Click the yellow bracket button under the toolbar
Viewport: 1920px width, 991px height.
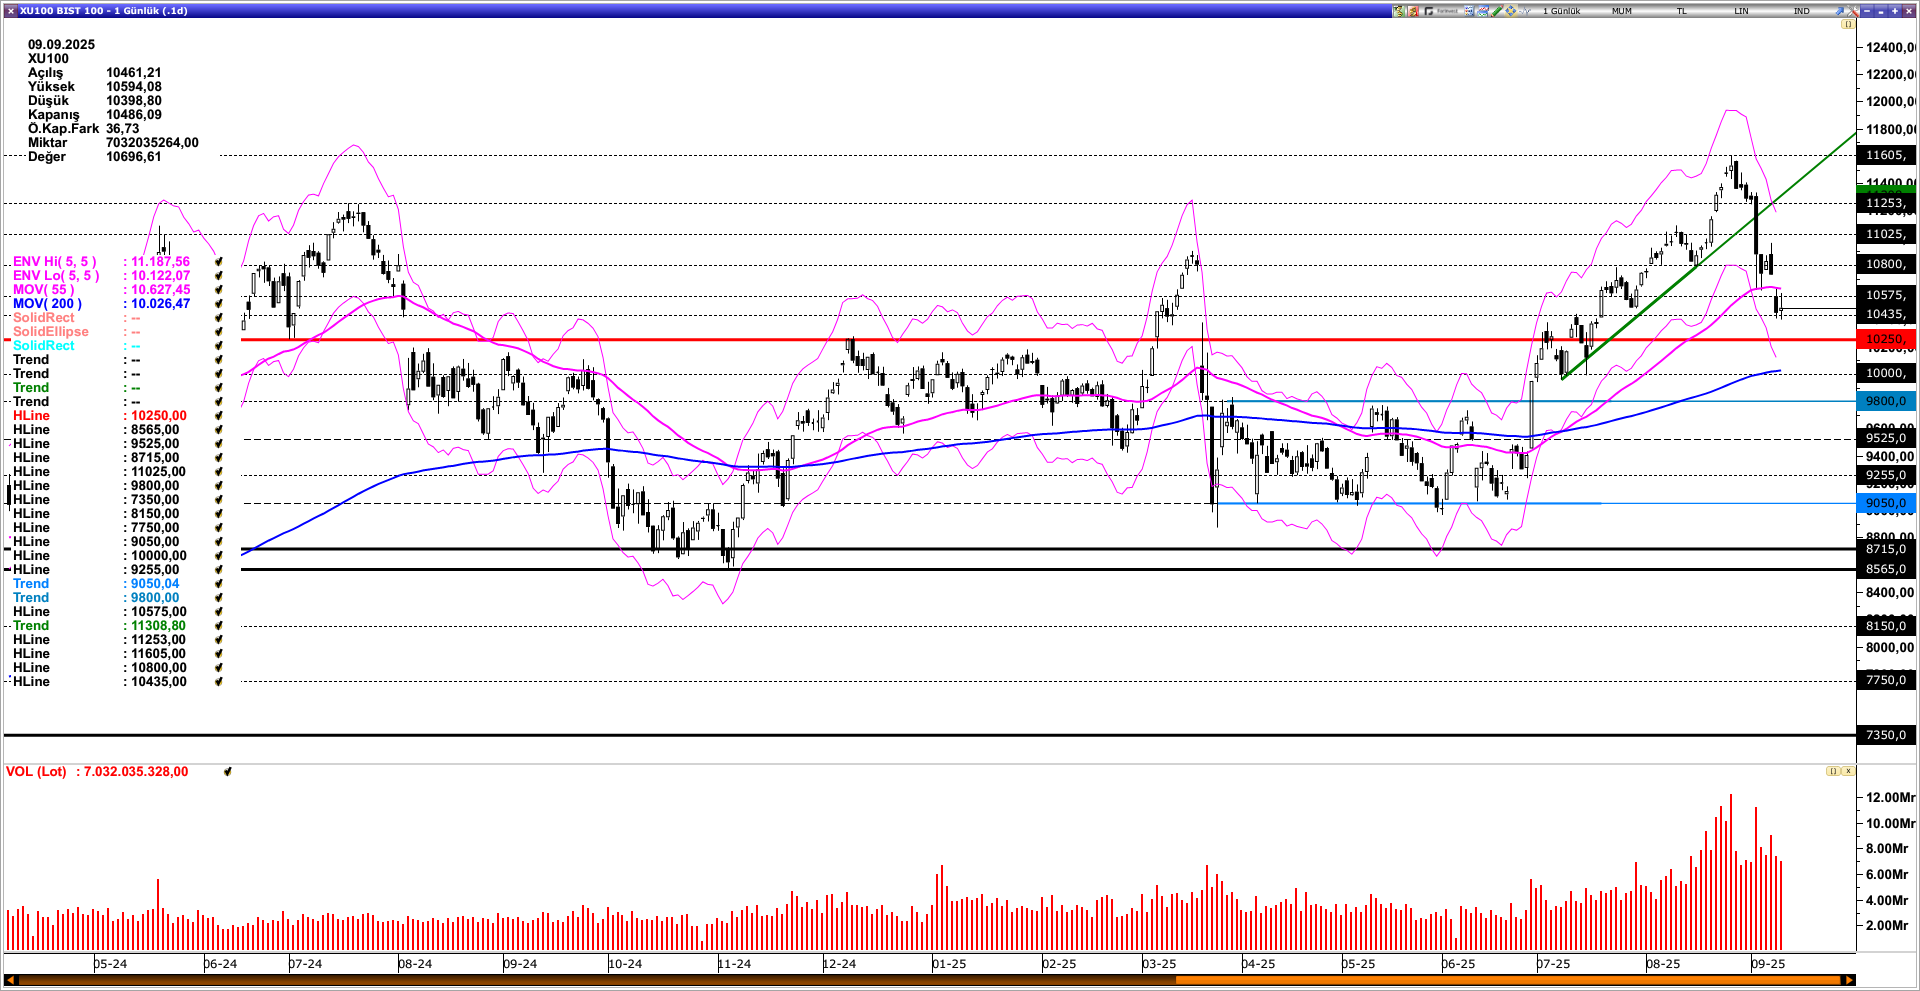[x=1847, y=24]
